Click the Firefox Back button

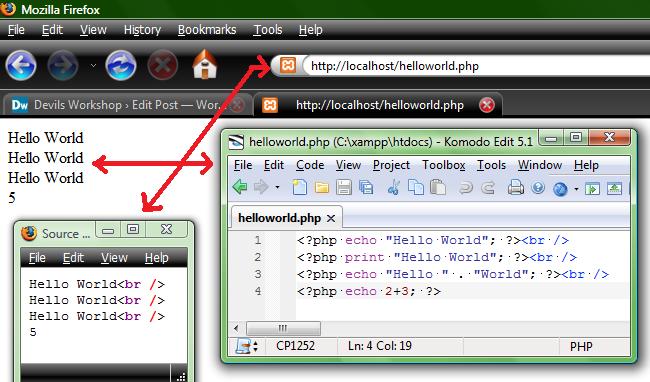point(21,65)
